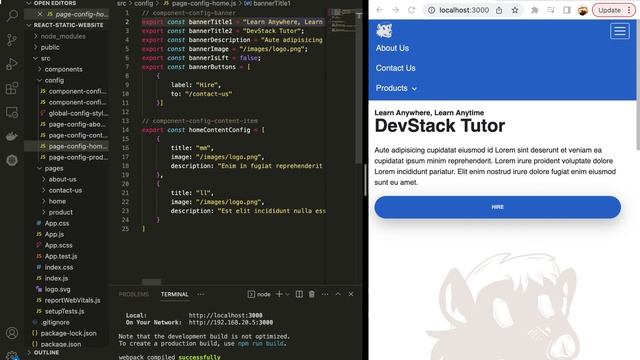Image resolution: width=640 pixels, height=360 pixels.
Task: Open the Chrome profile avatar
Action: (582, 10)
